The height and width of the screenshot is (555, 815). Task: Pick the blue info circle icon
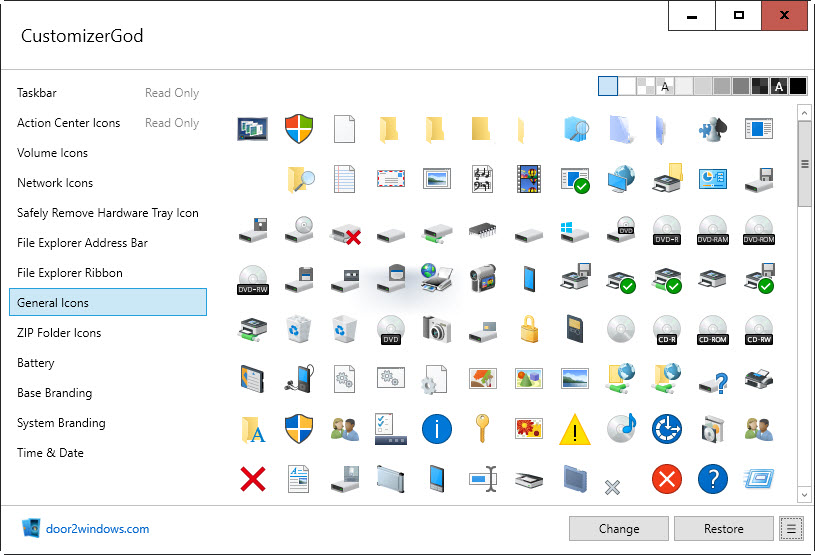(x=437, y=429)
